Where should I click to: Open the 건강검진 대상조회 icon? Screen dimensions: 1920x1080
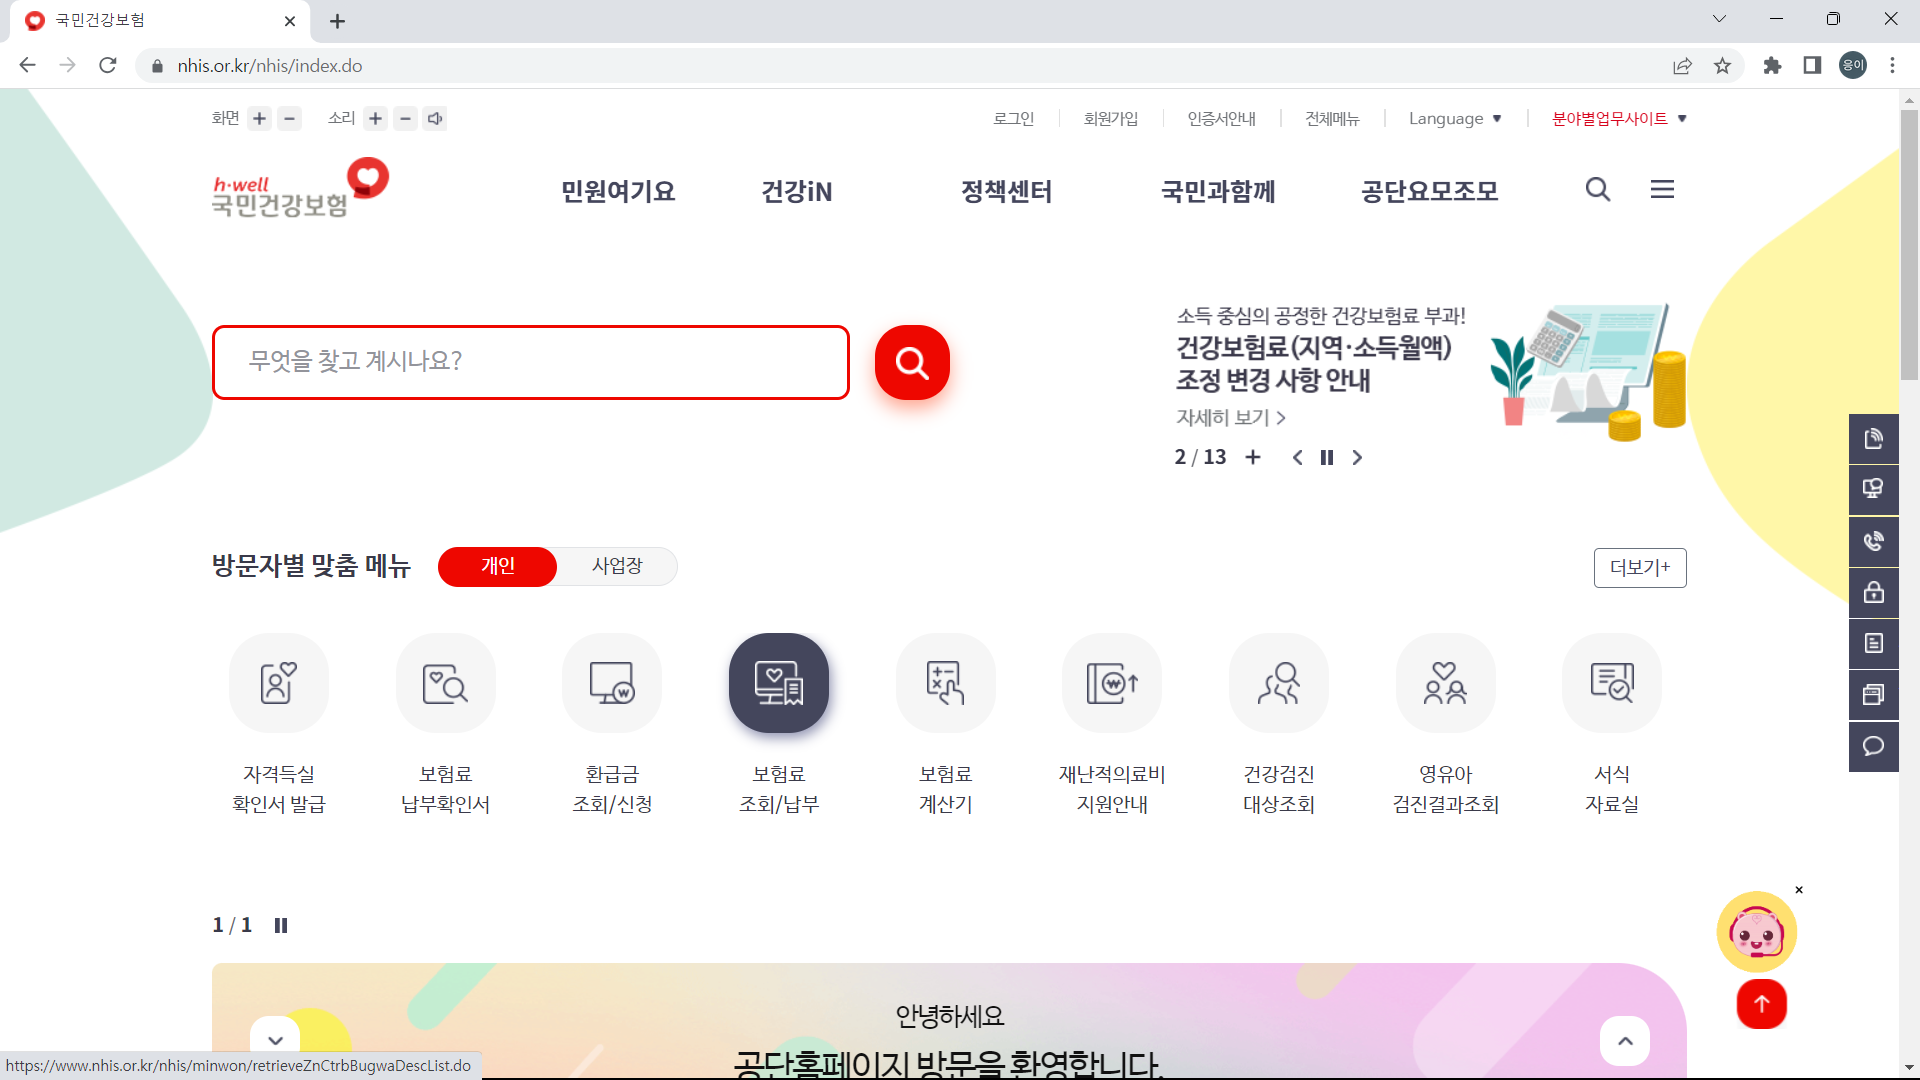coord(1278,683)
